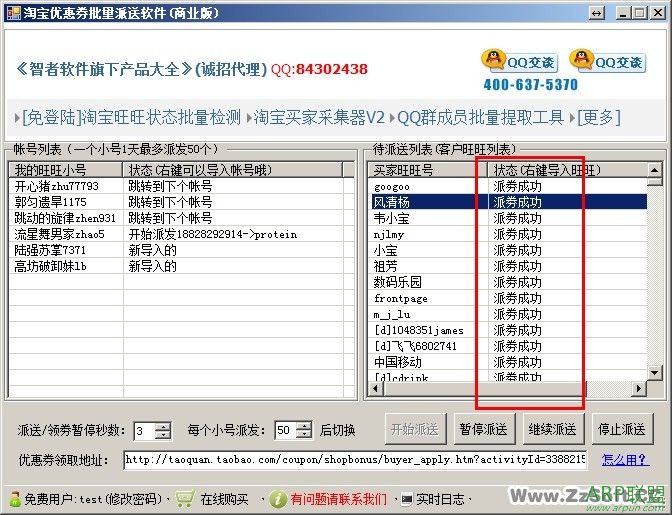Click the shopping cart icon beside 在线购买
The image size is (672, 515).
185,499
